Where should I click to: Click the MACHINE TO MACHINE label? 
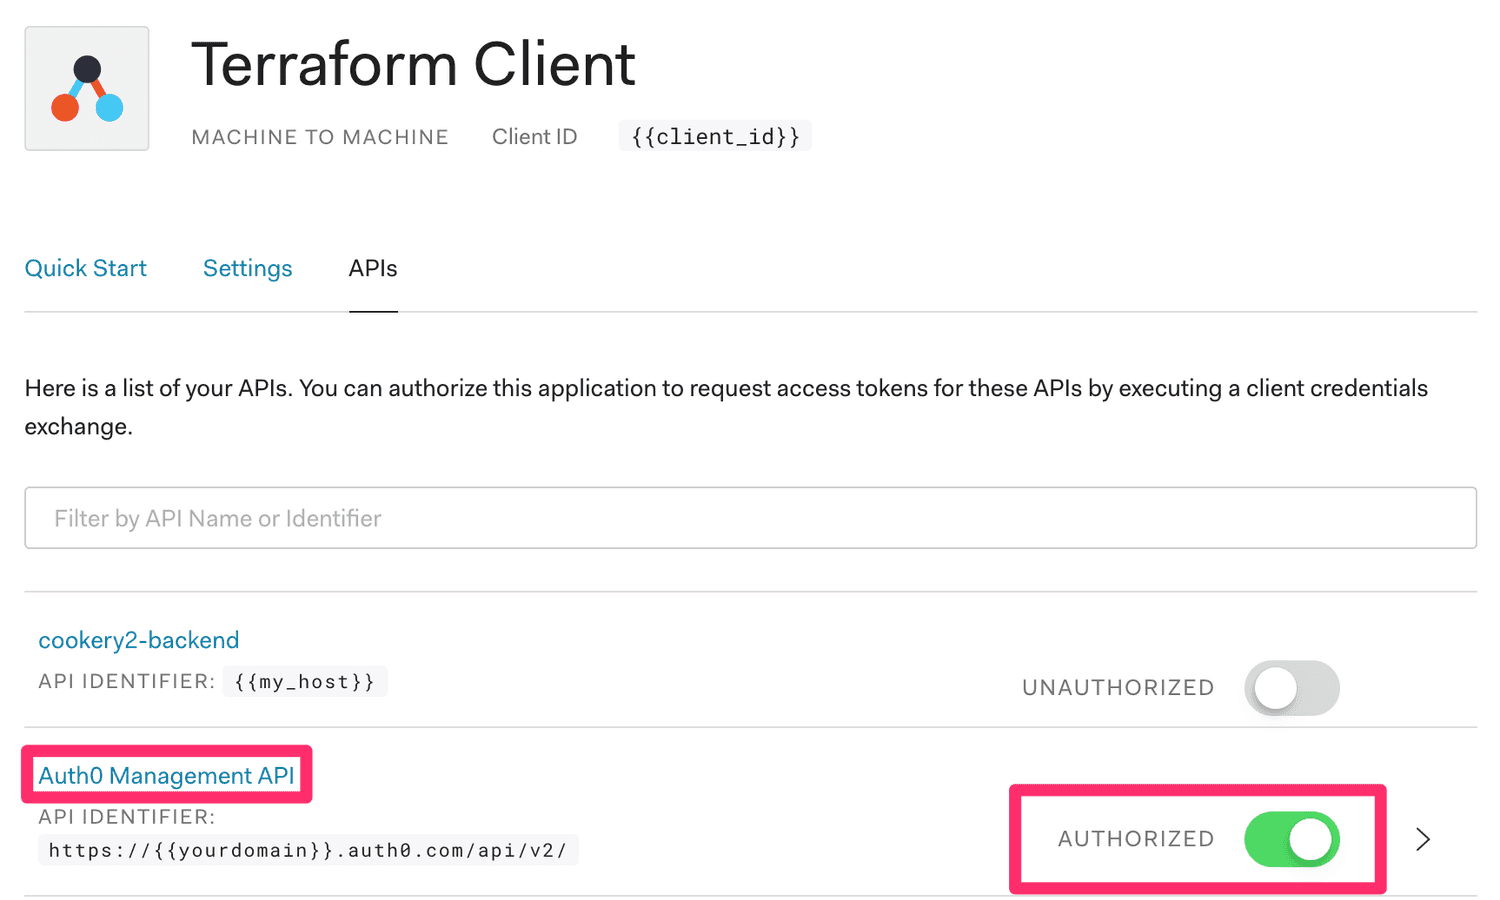(x=320, y=137)
